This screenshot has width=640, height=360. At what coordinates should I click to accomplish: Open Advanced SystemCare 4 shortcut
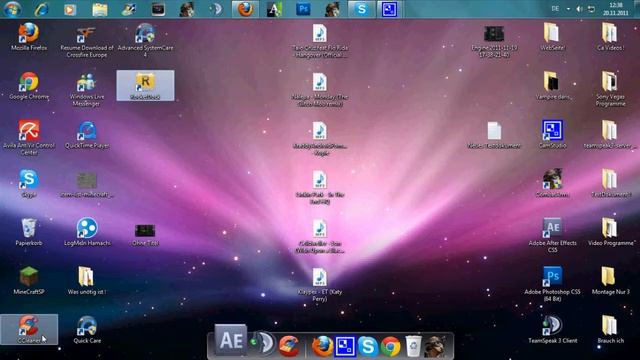pos(145,41)
